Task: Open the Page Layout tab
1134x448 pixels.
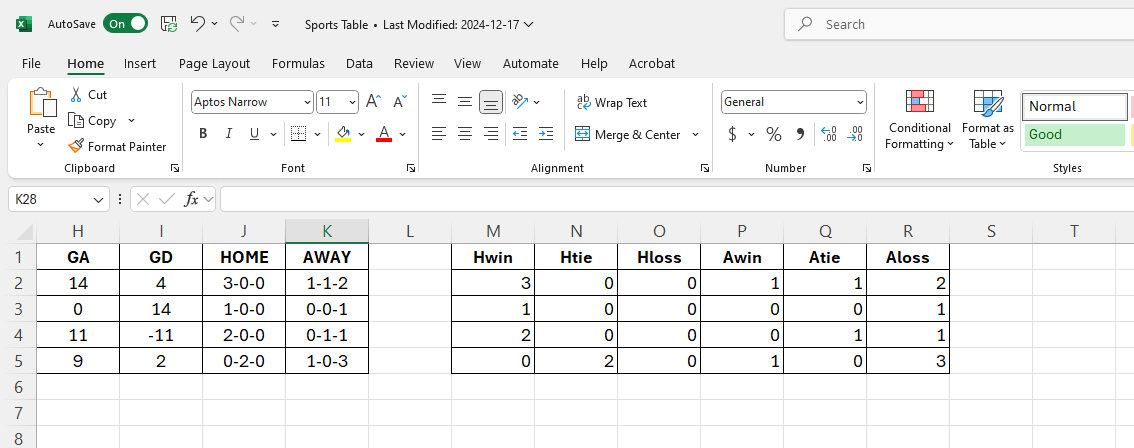Action: [x=214, y=63]
